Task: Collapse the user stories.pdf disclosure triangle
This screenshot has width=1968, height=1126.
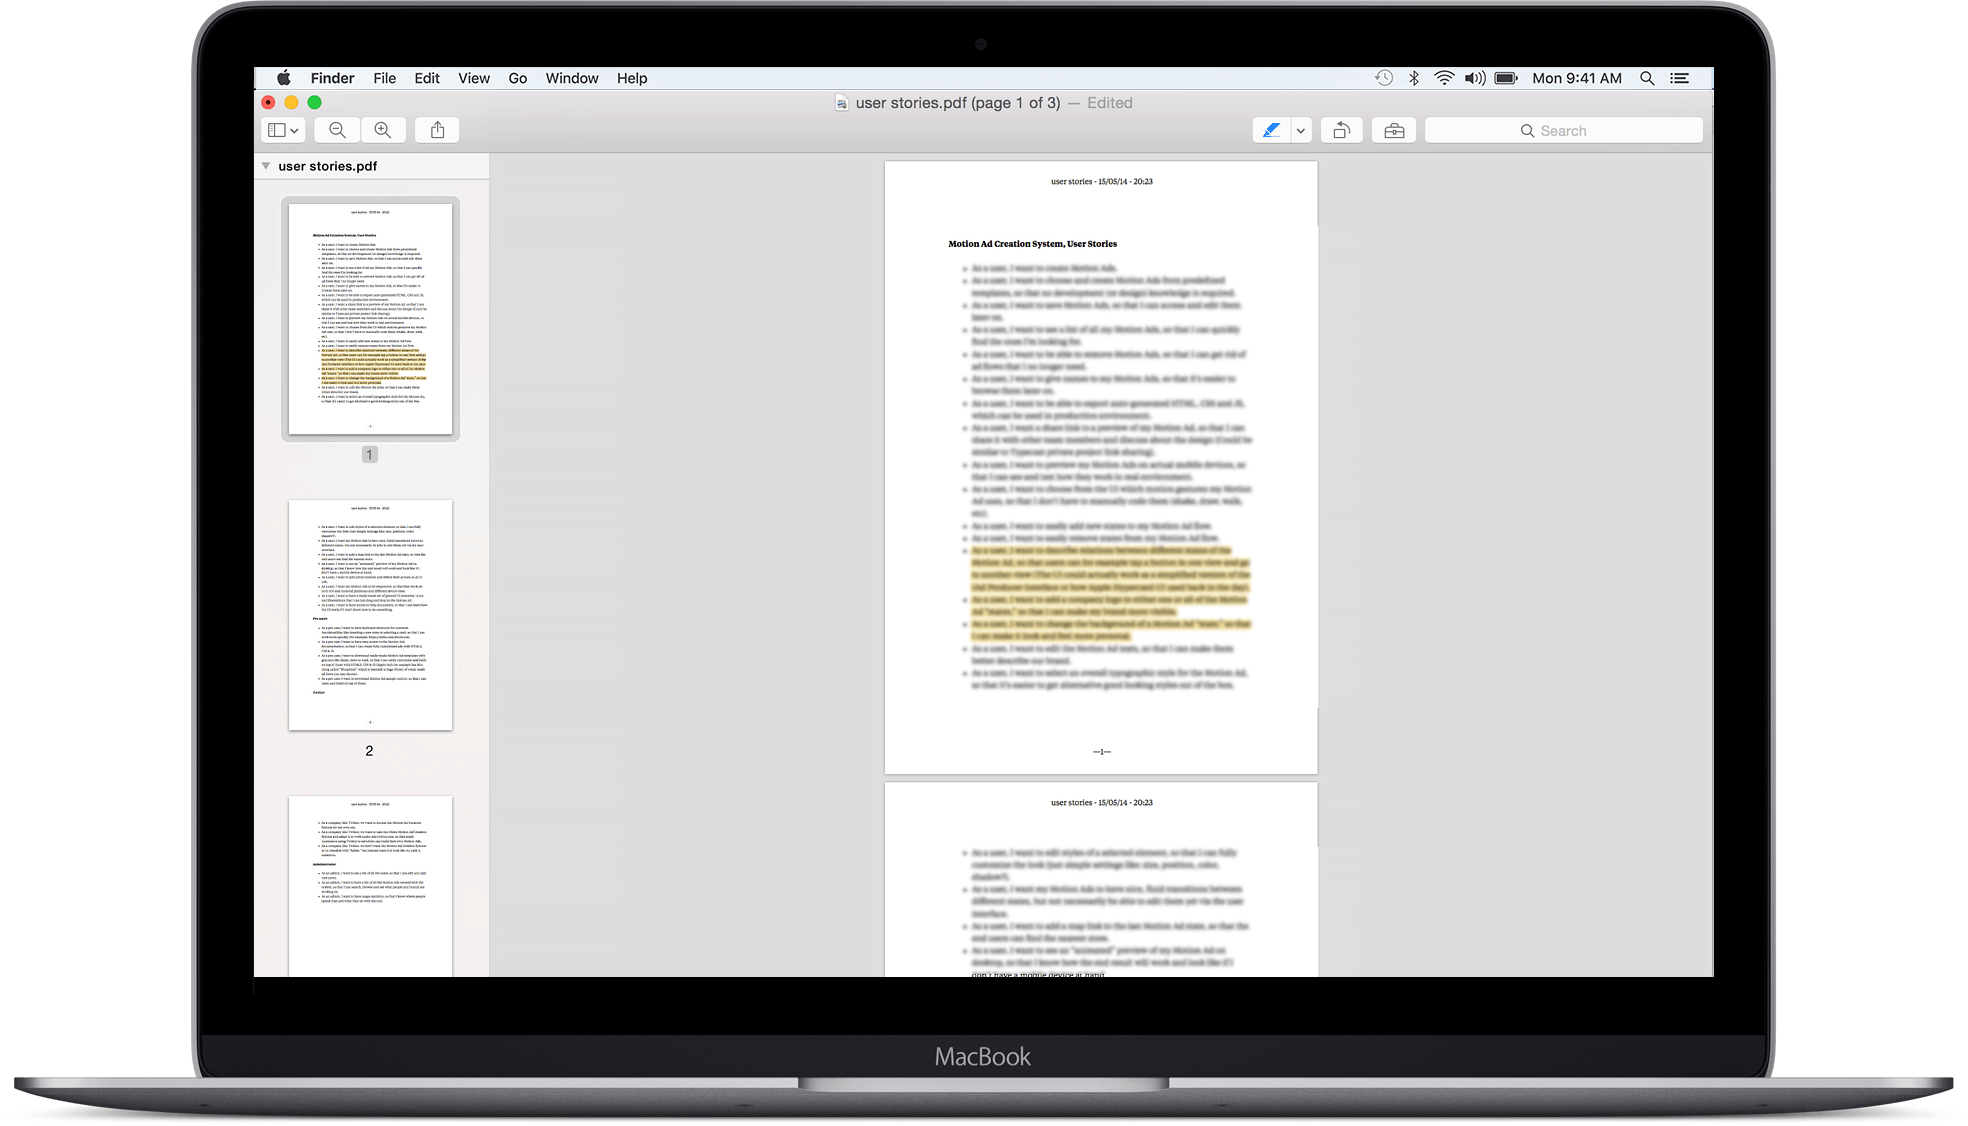Action: coord(266,166)
